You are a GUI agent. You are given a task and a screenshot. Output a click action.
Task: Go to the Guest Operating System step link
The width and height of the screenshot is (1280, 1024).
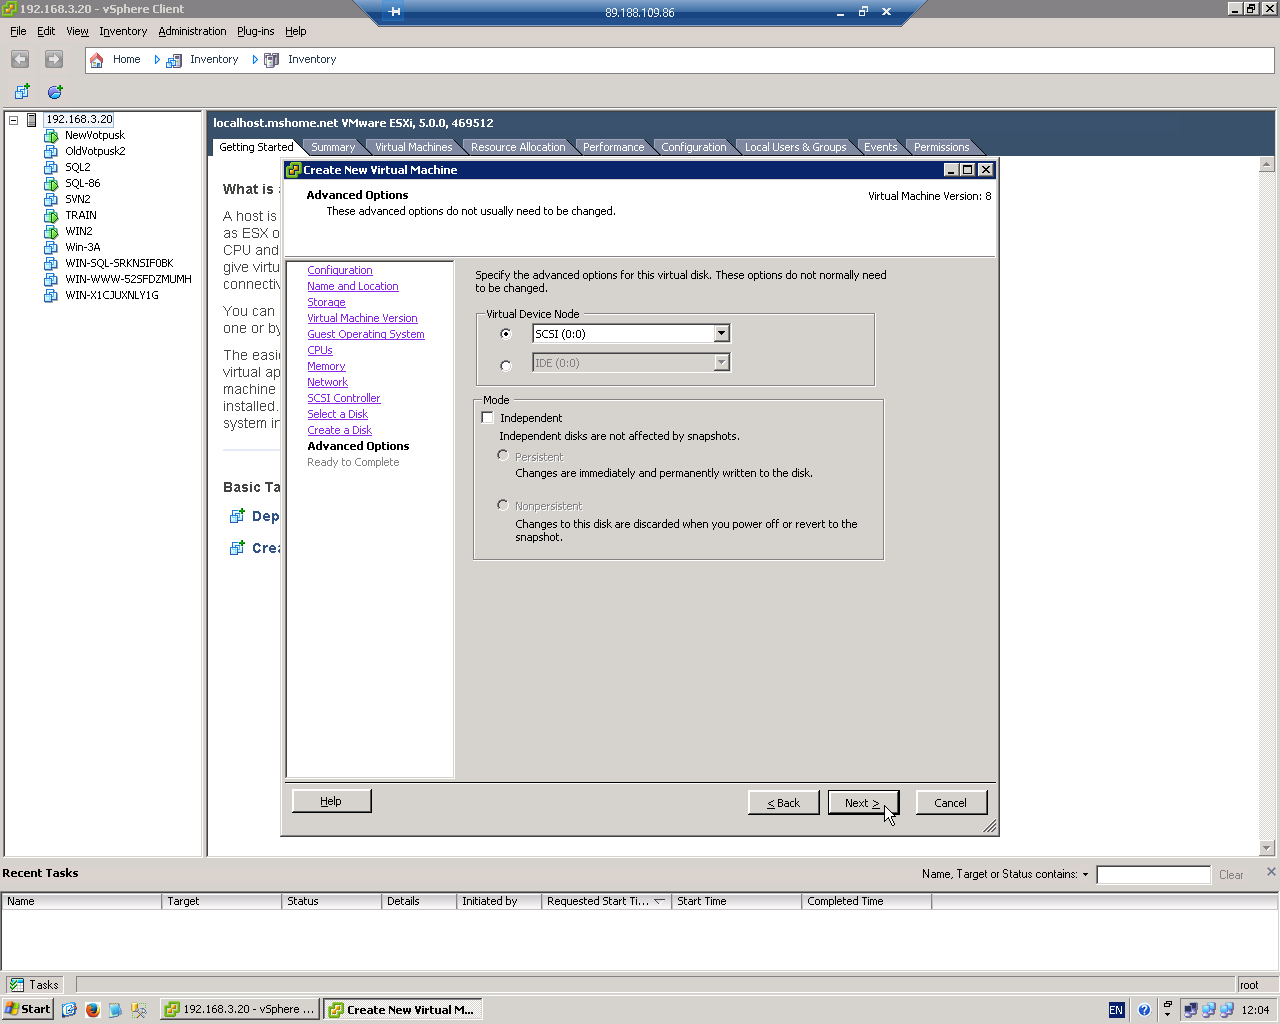coord(366,335)
